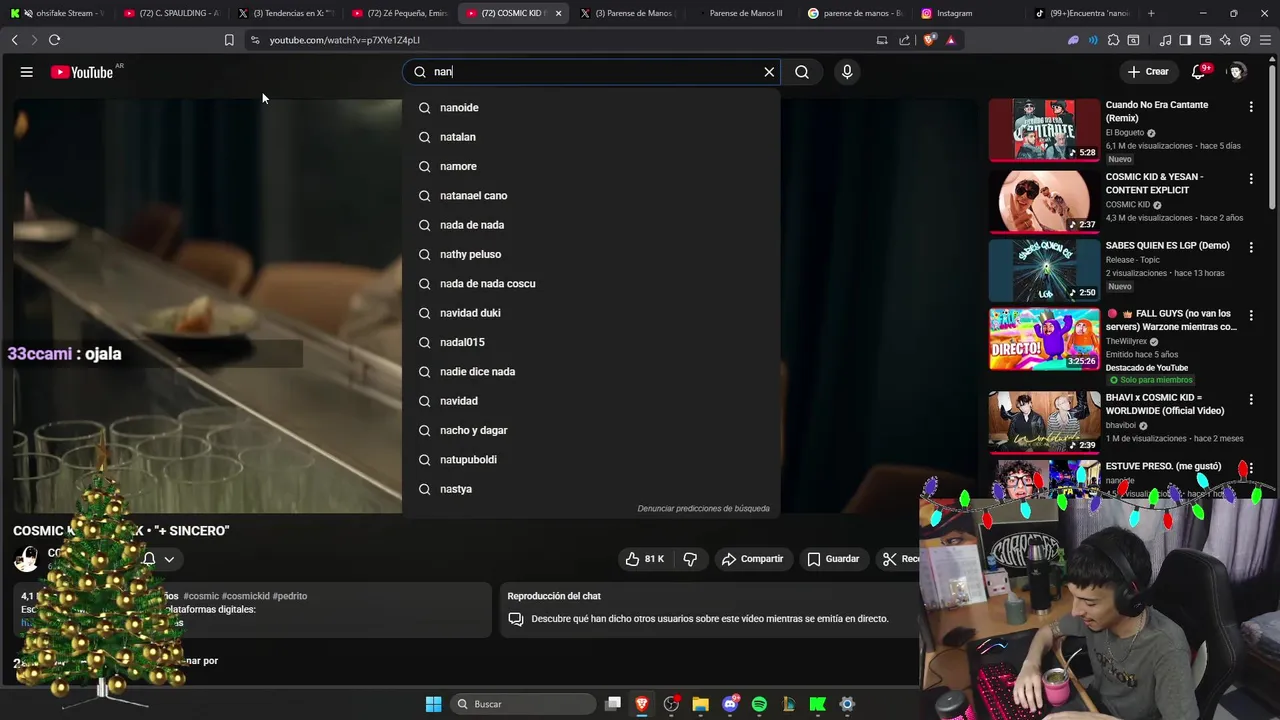Viewport: 1280px width, 720px height.
Task: Switch to the 'Tendencias en X' tab
Action: (x=286, y=13)
